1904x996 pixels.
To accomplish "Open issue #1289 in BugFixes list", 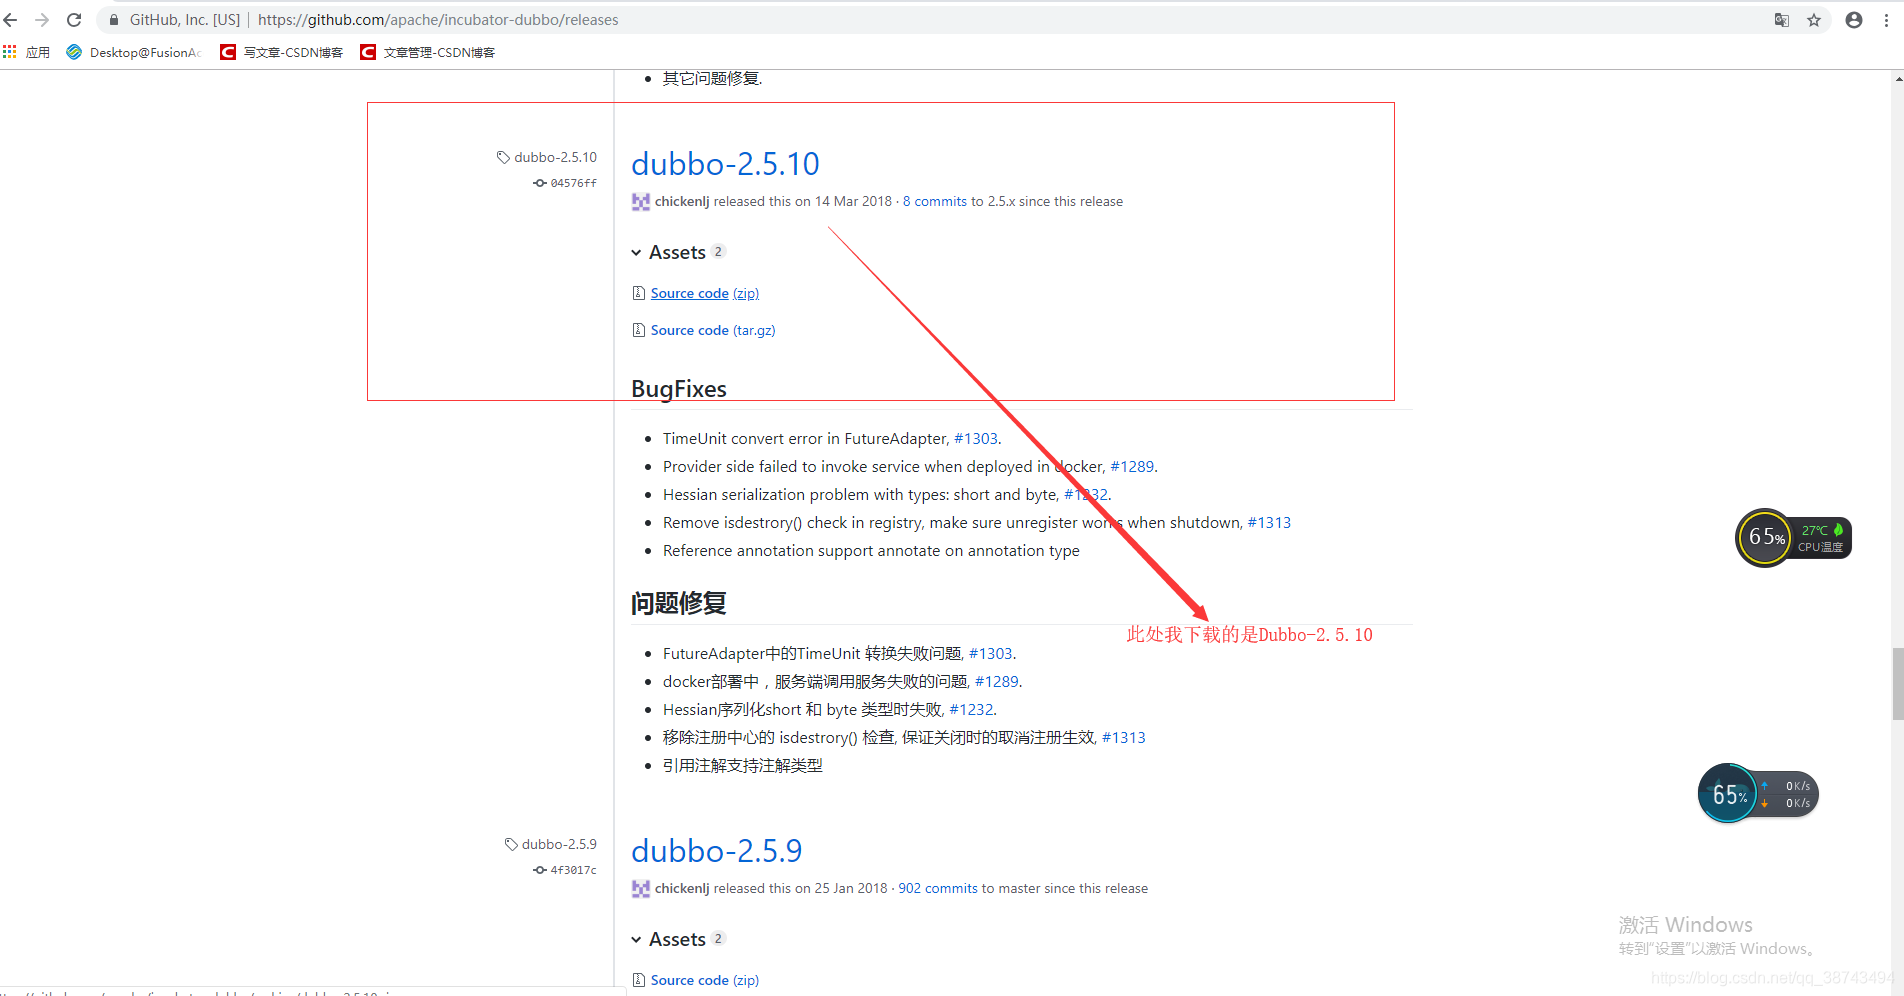I will point(1132,466).
